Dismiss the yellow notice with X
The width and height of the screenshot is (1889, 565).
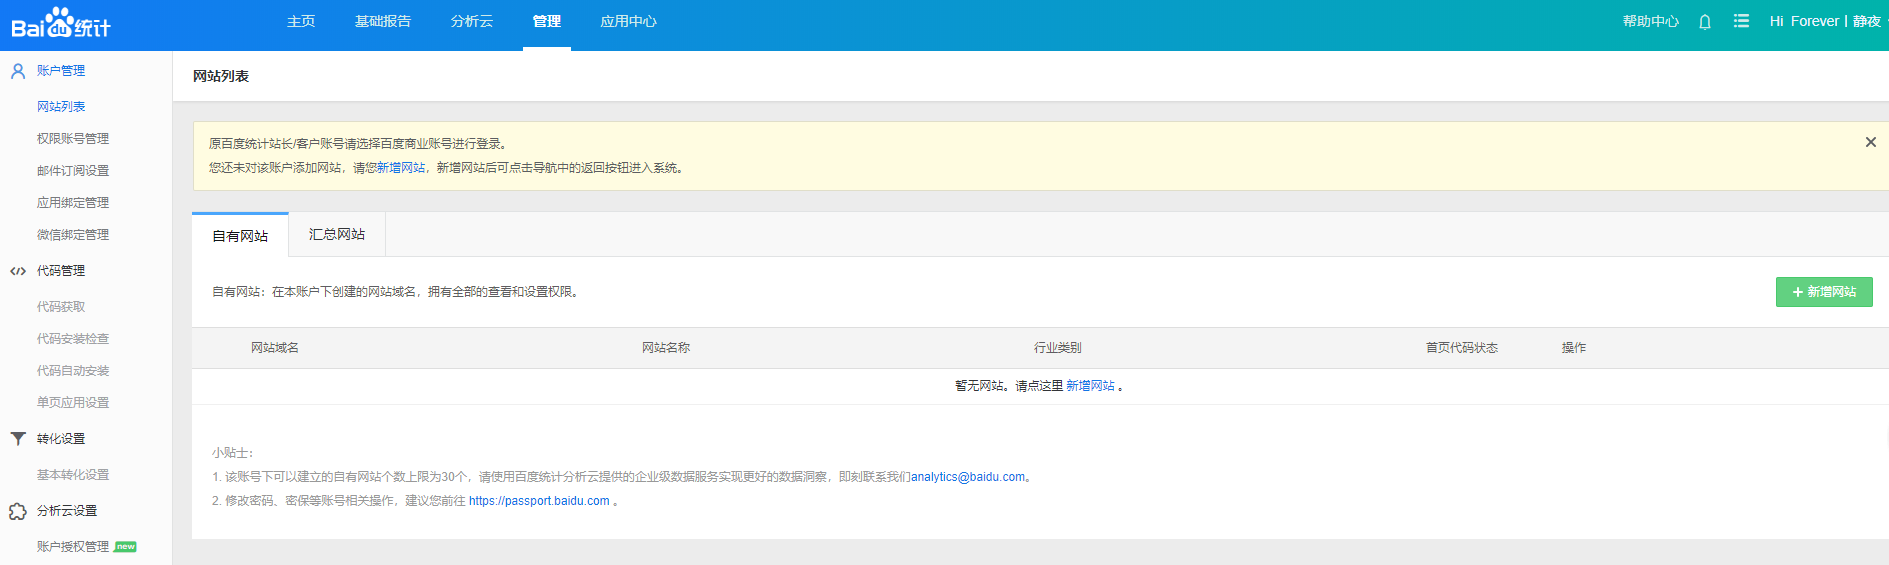[x=1870, y=142]
